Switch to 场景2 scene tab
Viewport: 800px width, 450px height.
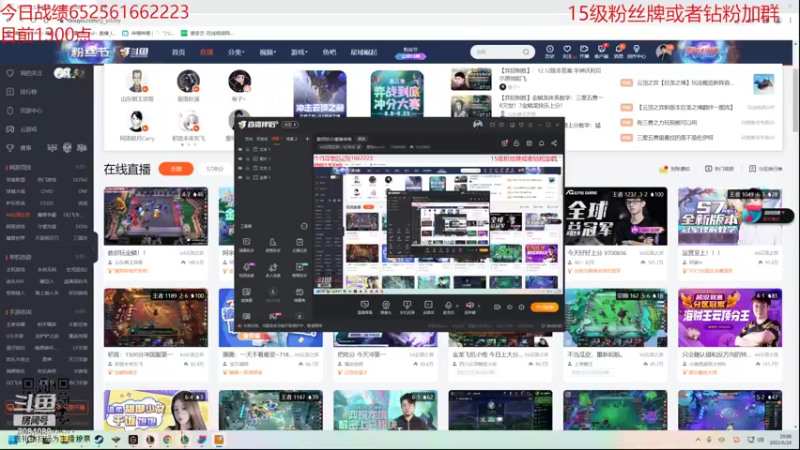pos(291,139)
